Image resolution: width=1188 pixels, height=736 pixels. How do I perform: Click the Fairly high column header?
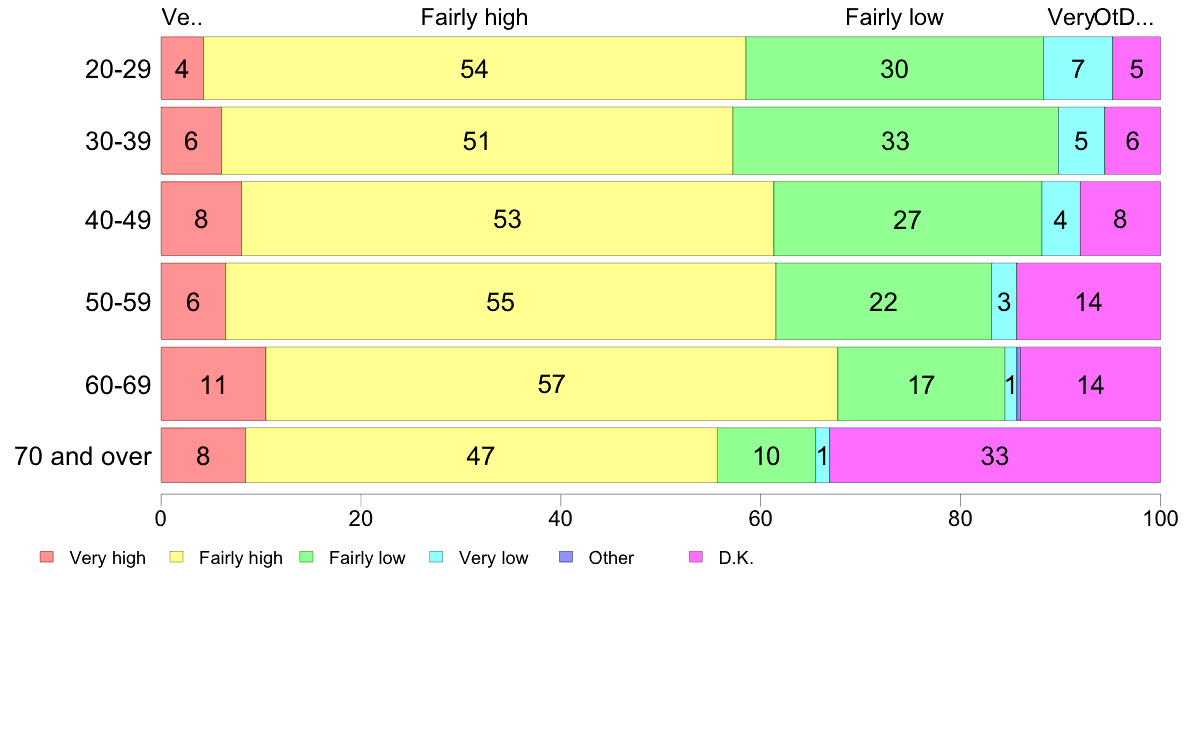(474, 17)
